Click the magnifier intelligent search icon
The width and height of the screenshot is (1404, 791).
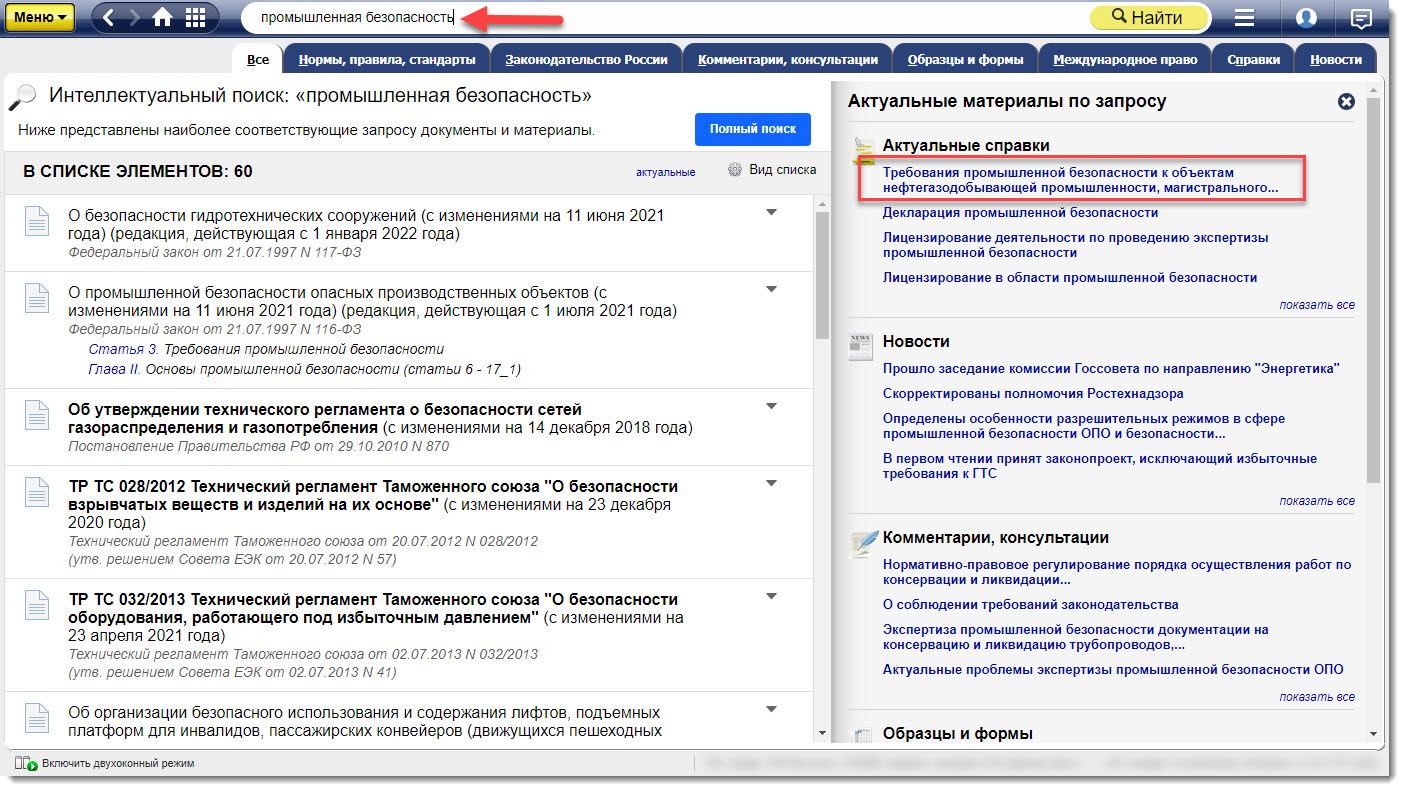pyautogui.click(x=22, y=97)
